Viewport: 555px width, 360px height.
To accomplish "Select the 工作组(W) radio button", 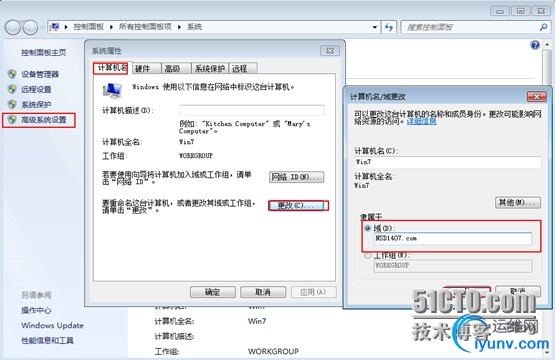I will (x=368, y=255).
